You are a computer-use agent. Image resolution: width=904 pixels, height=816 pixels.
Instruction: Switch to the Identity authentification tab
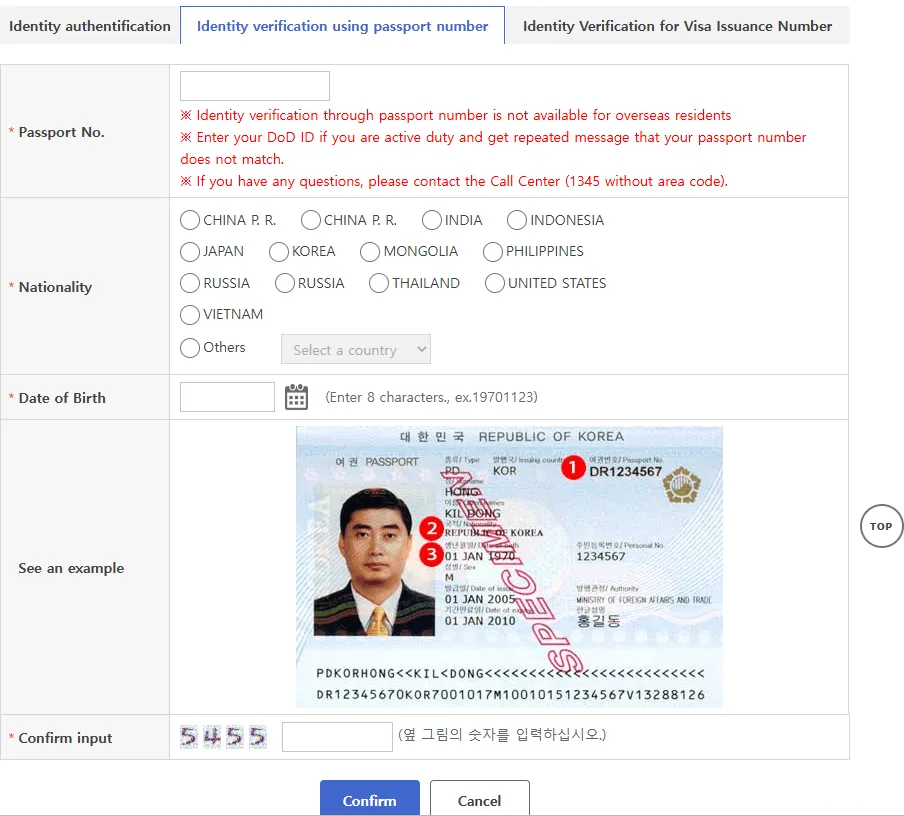90,26
